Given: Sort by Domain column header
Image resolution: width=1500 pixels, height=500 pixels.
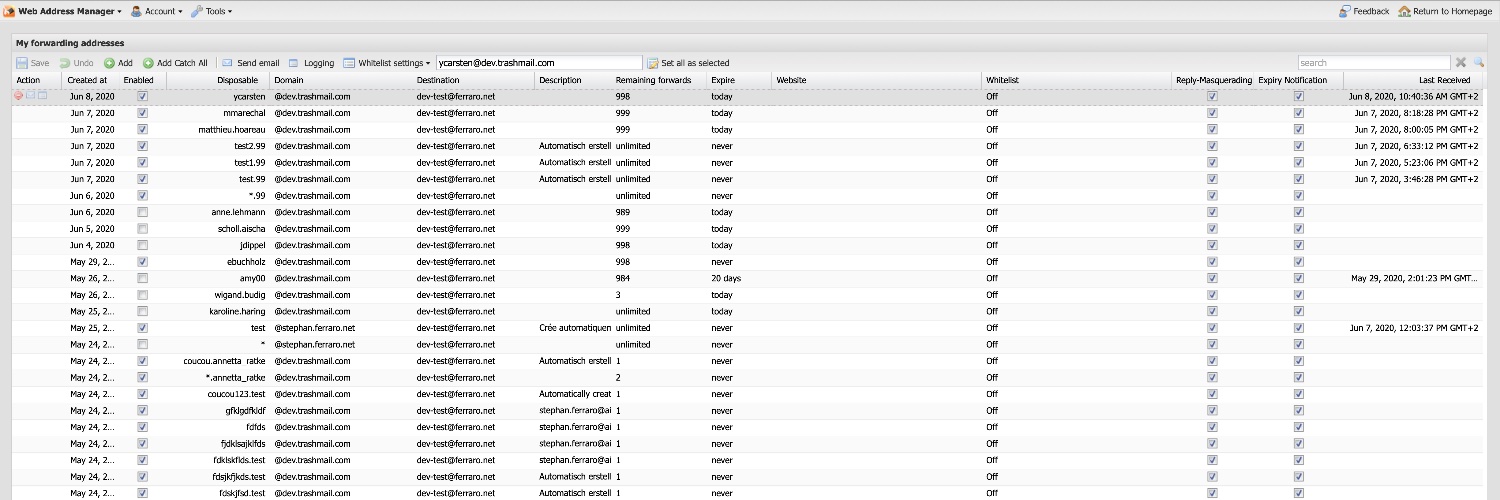Looking at the screenshot, I should click(x=341, y=80).
